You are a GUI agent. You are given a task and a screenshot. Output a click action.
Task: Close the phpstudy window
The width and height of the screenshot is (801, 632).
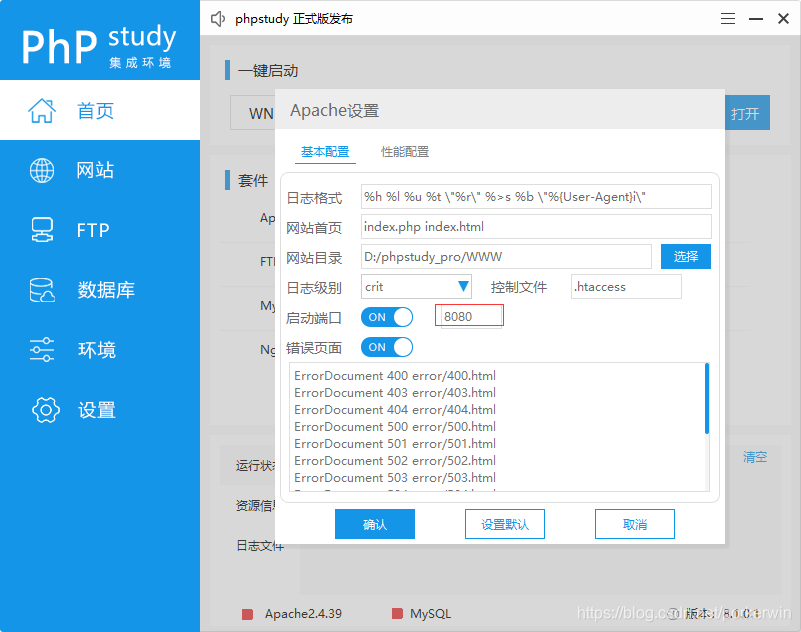tap(783, 19)
